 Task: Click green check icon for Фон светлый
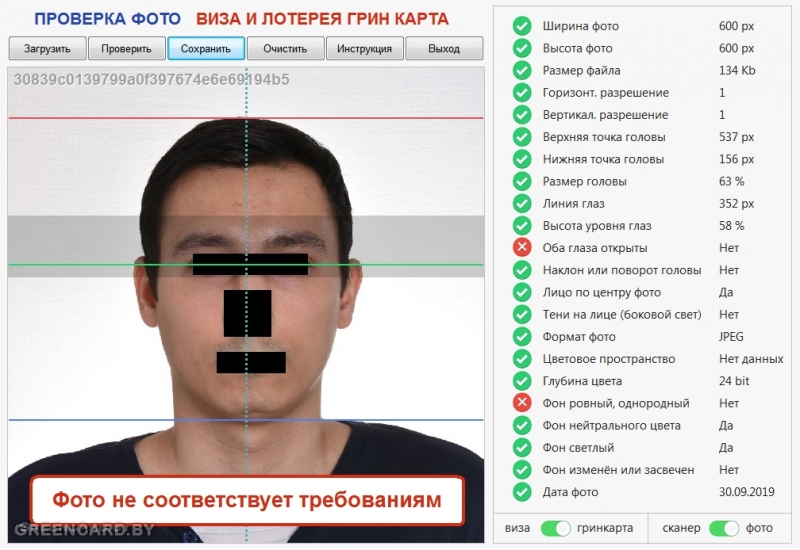click(x=522, y=447)
